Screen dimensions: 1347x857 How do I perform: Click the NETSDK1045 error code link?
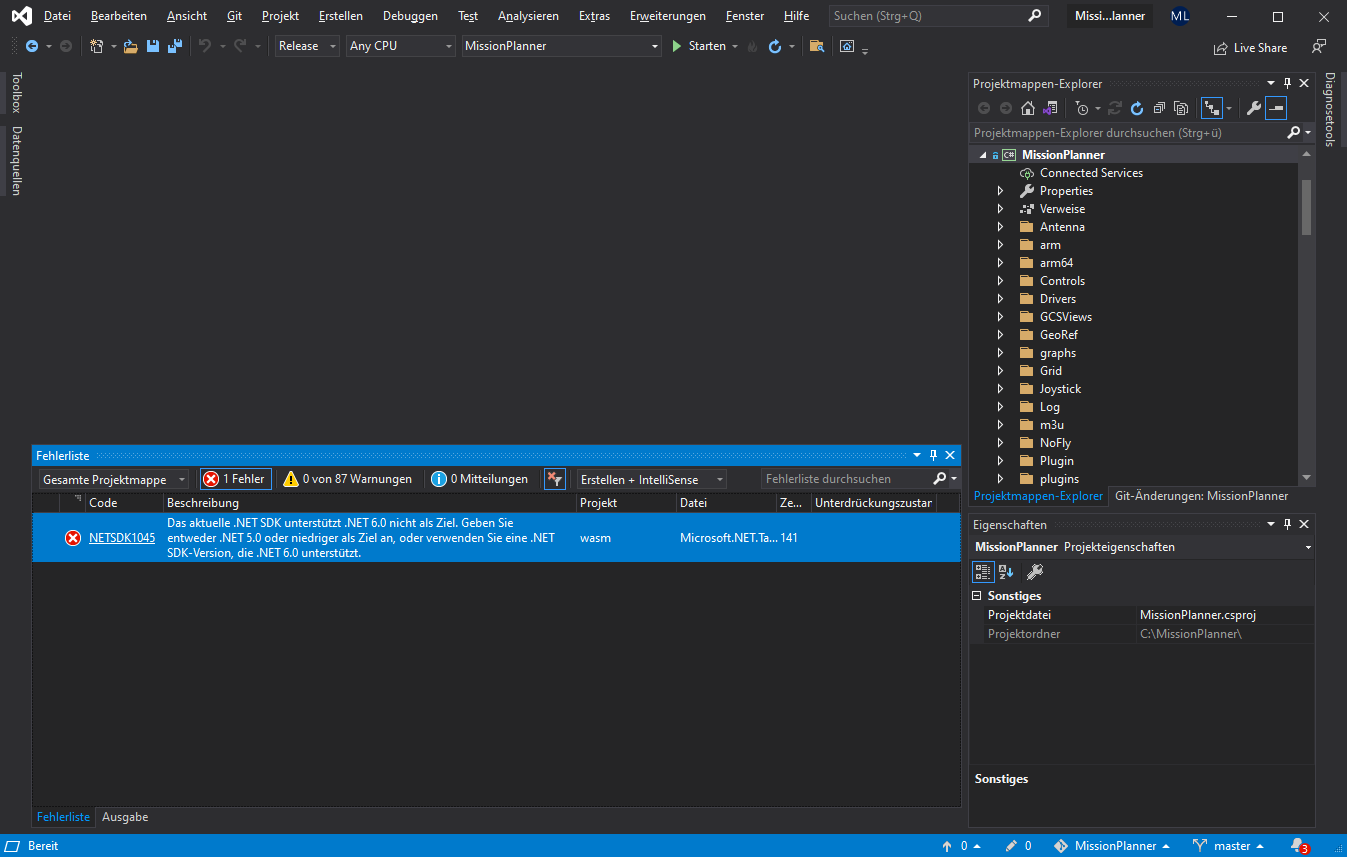pos(122,537)
